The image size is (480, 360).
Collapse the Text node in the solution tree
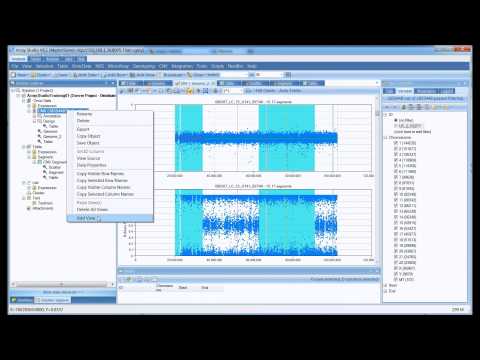[24, 198]
